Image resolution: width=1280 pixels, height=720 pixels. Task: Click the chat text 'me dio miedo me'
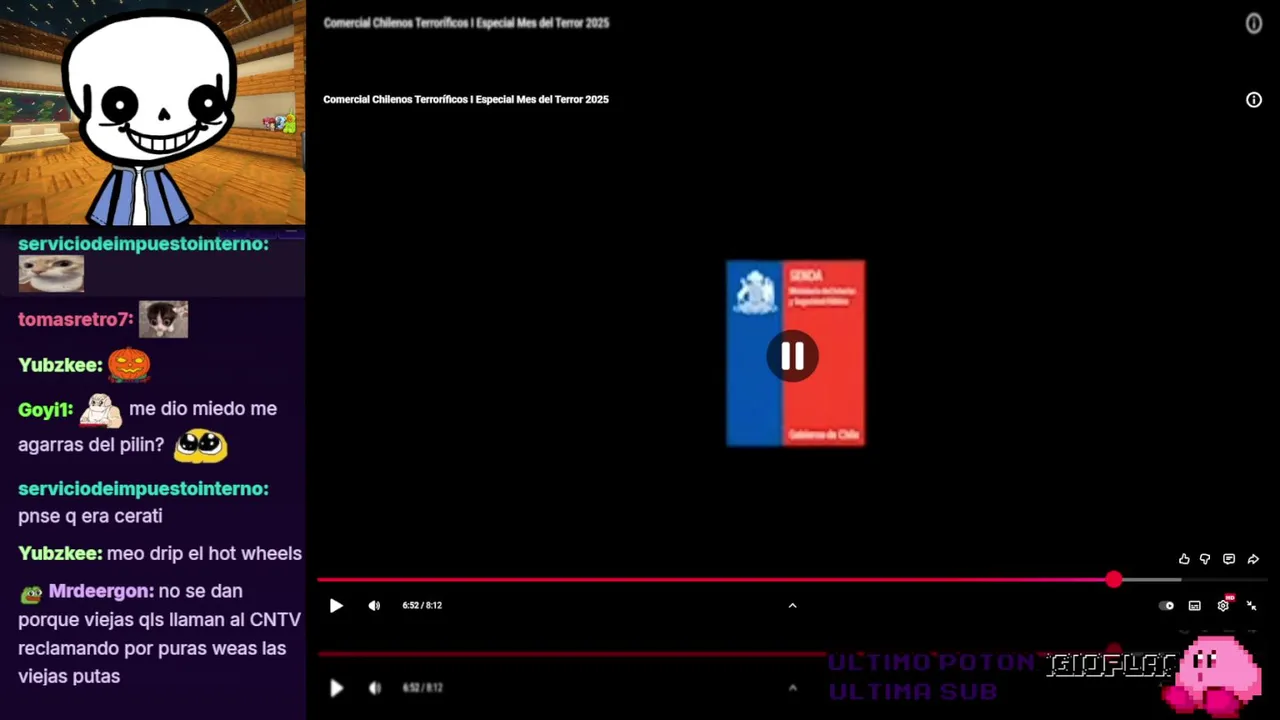[x=203, y=408]
